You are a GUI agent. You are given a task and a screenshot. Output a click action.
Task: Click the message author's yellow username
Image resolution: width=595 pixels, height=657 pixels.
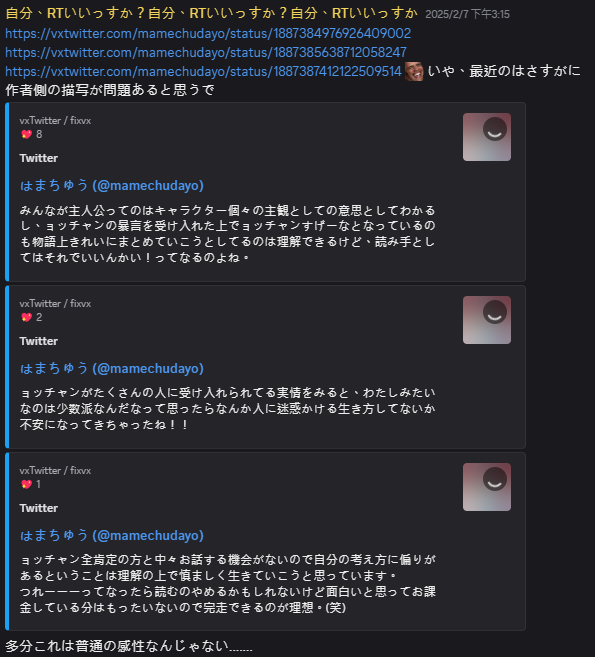211,13
